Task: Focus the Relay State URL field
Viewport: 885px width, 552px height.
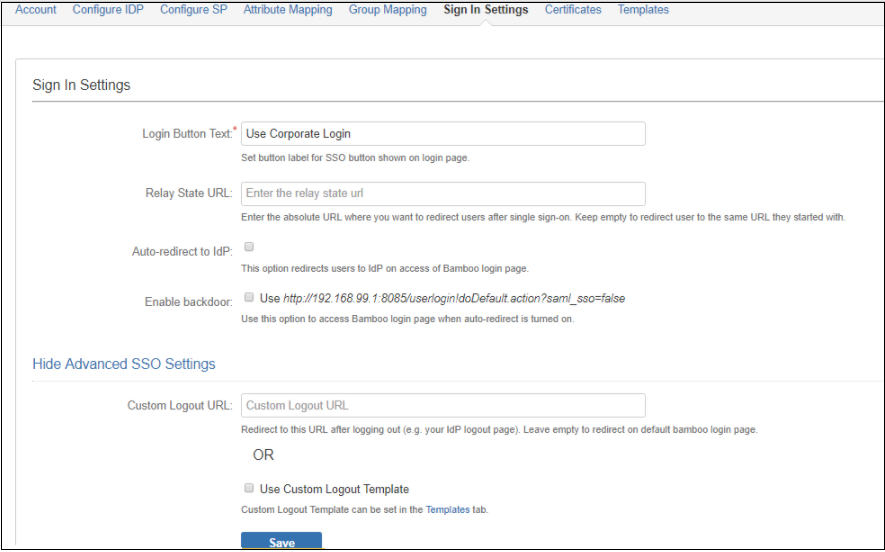Action: pyautogui.click(x=443, y=194)
